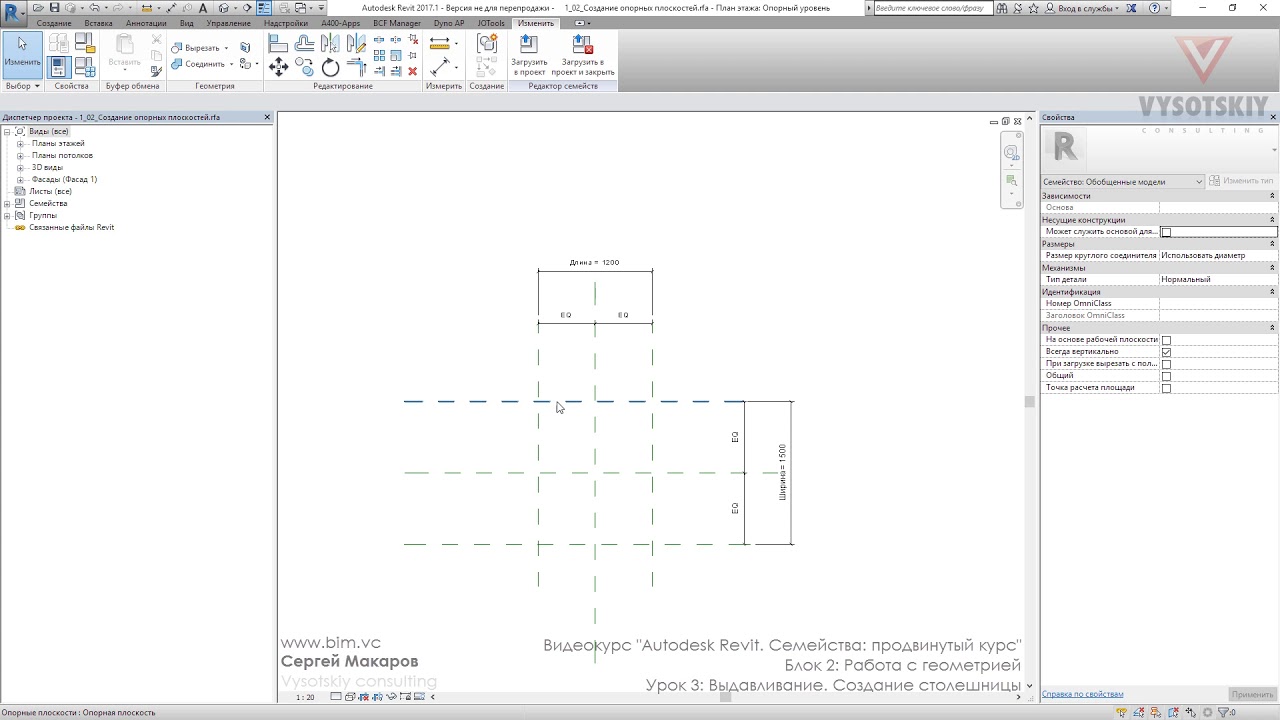Click the Default 3D View house icon
Image resolution: width=1280 pixels, height=720 pixels.
(x=224, y=8)
